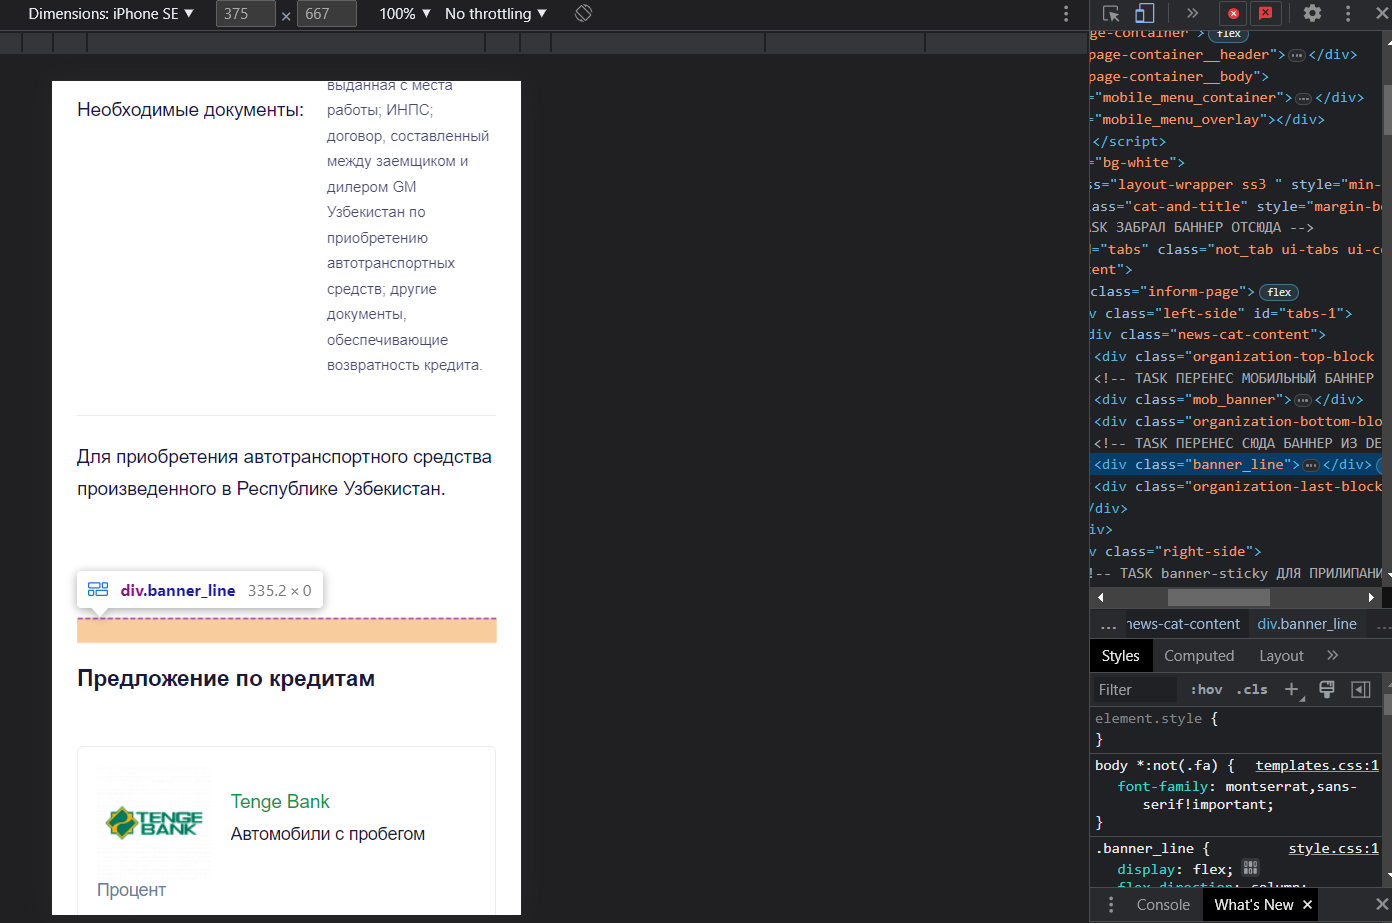Select the organization-last-block node
The width and height of the screenshot is (1392, 923).
(1238, 487)
